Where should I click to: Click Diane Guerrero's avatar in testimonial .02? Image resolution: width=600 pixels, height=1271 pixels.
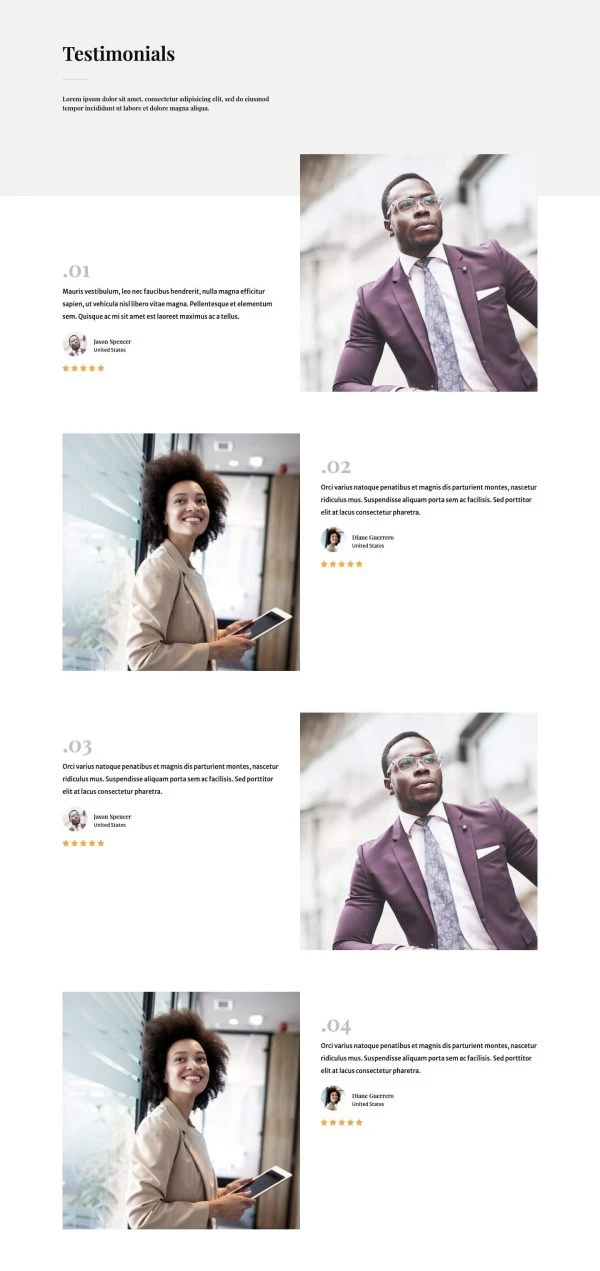click(x=332, y=540)
